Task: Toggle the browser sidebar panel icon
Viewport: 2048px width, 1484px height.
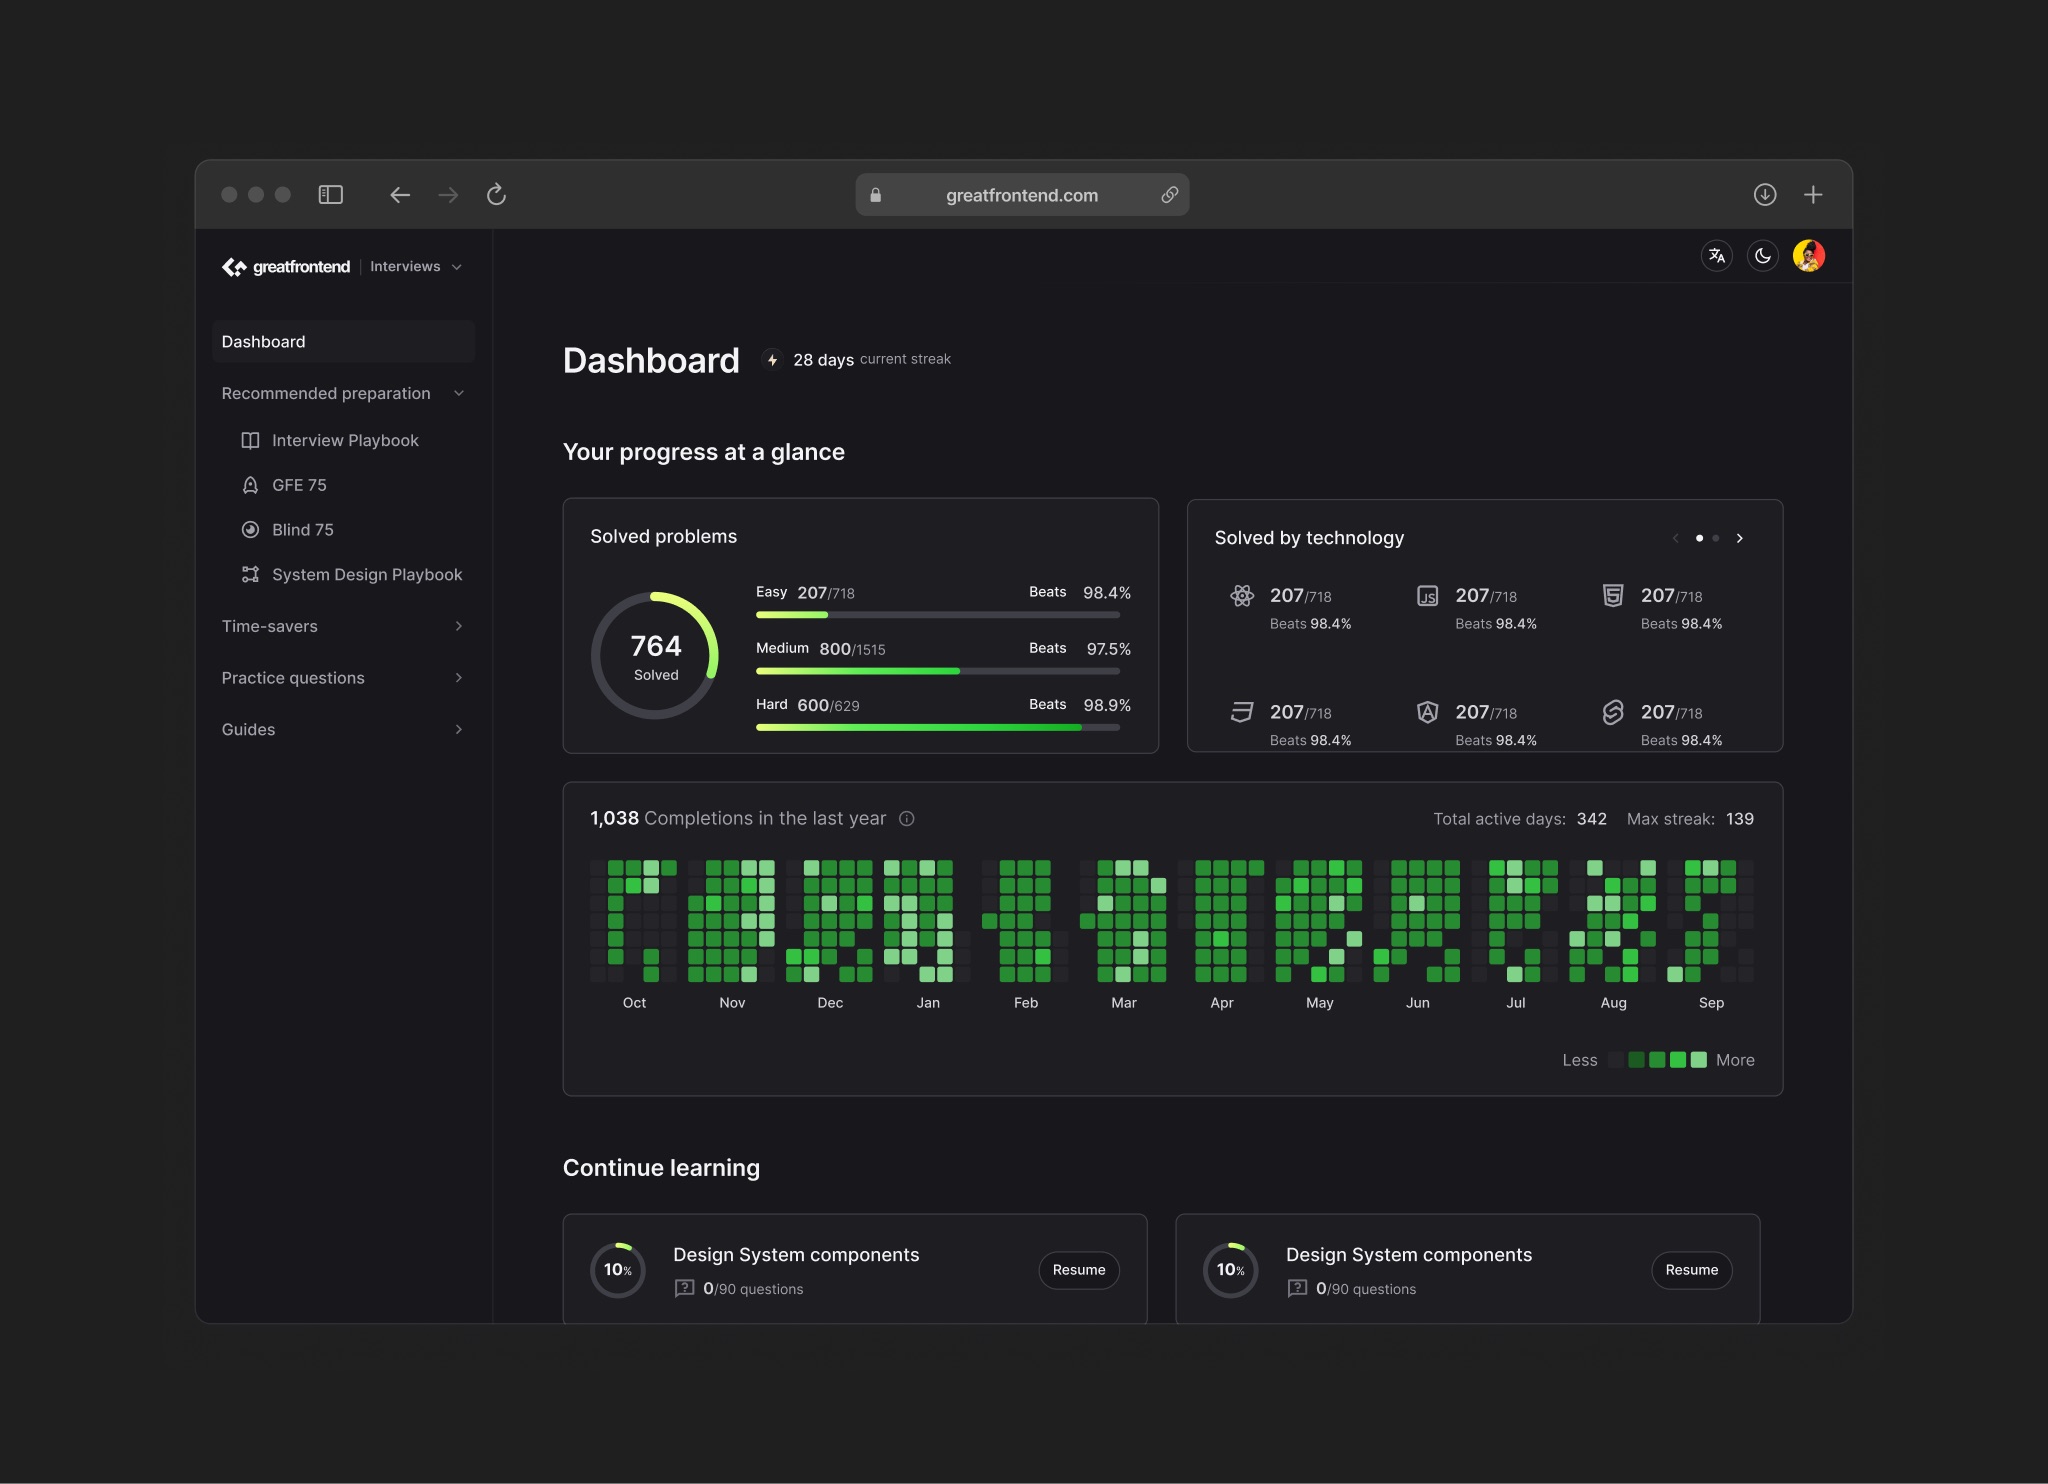Action: (330, 194)
